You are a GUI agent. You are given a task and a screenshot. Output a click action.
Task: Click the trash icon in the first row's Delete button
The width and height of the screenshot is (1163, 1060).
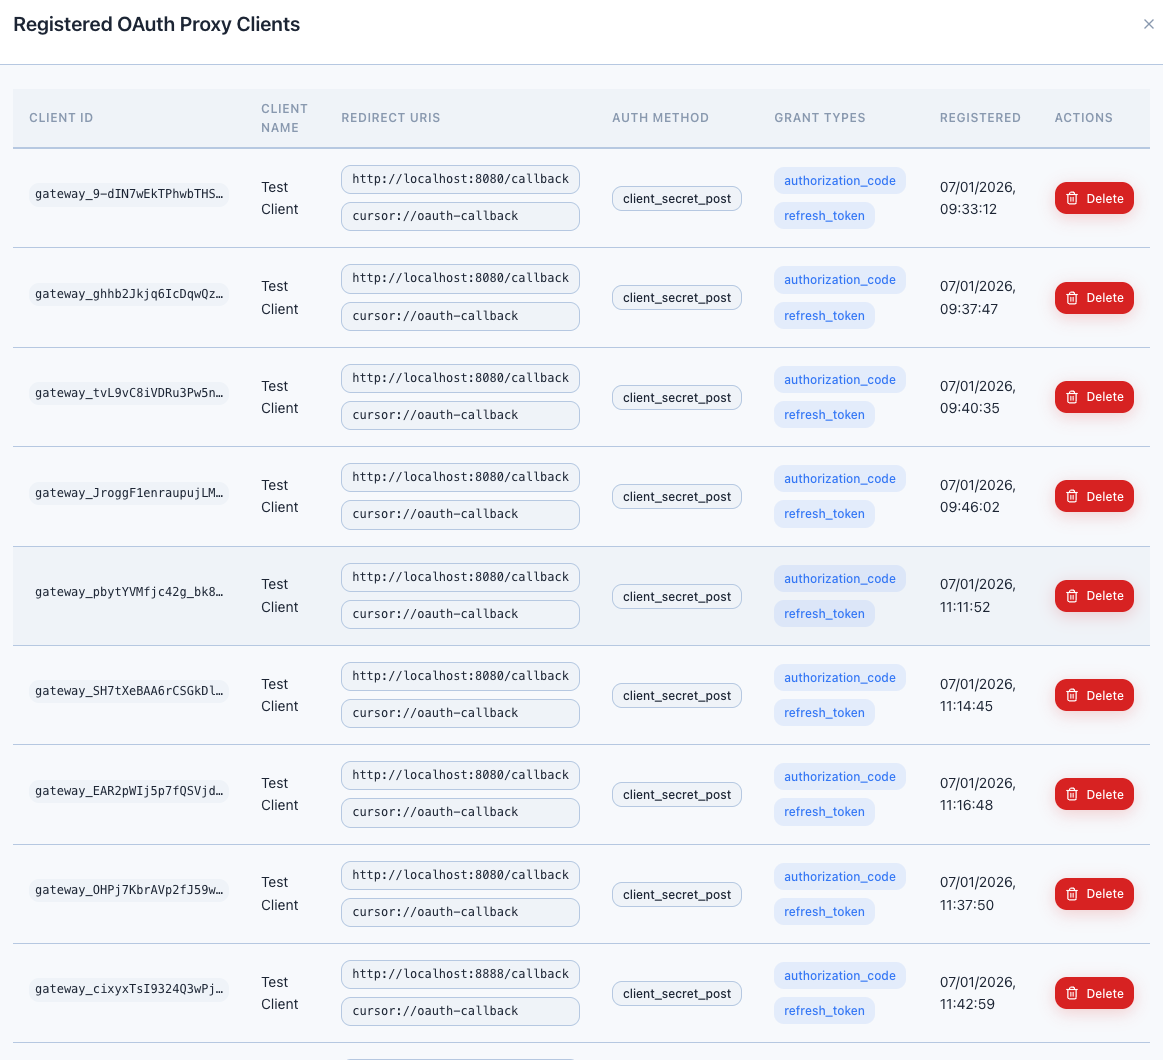pos(1074,198)
